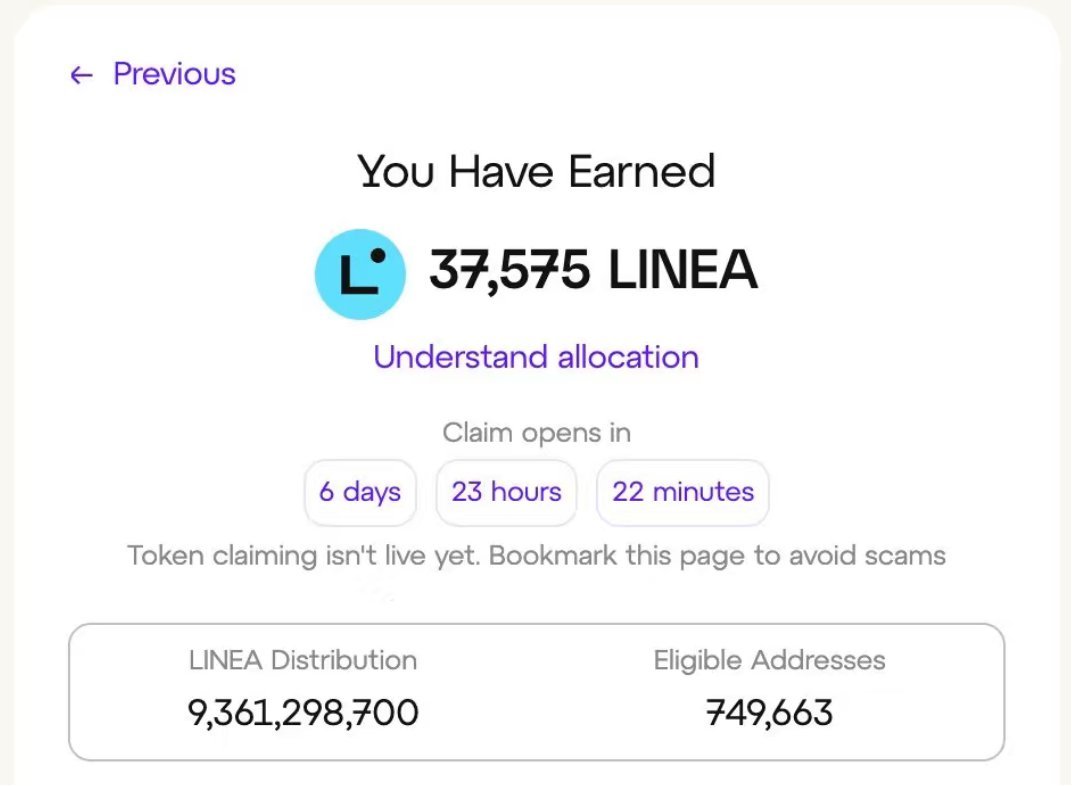Click the back arrow icon beside Previous
This screenshot has width=1072, height=786.
81,74
